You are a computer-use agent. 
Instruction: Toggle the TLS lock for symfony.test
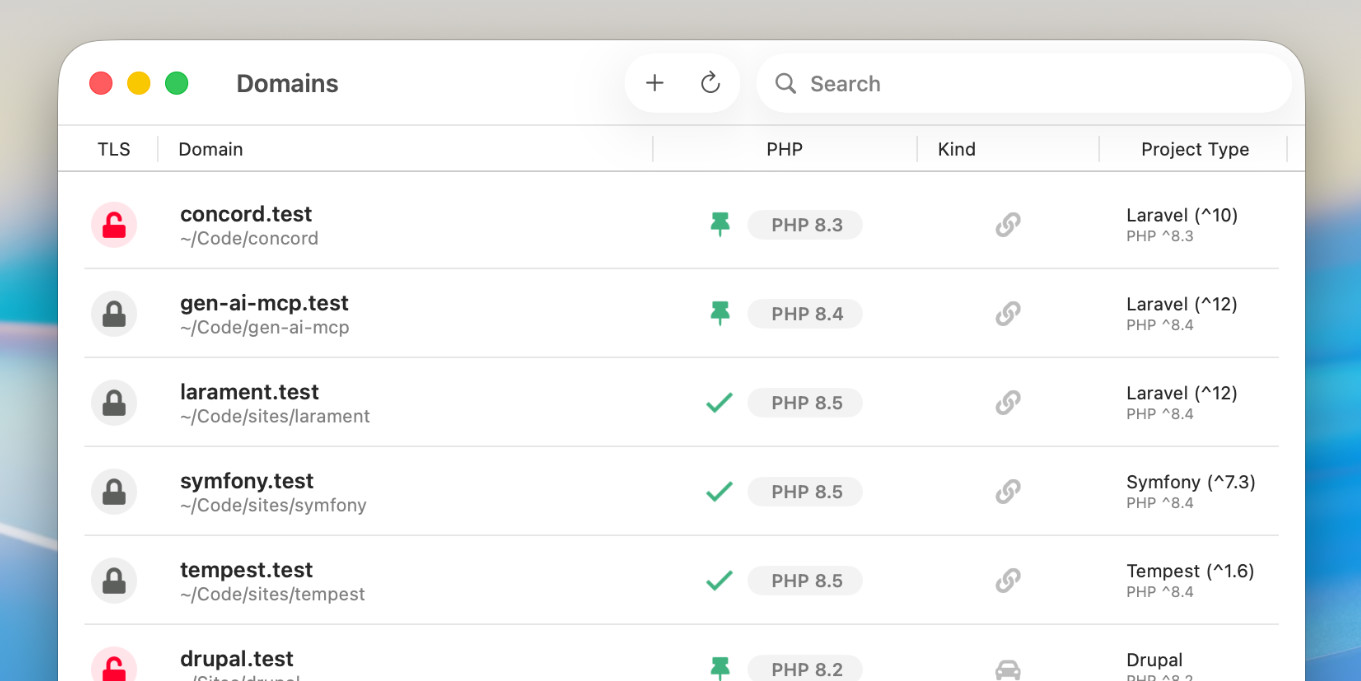114,492
